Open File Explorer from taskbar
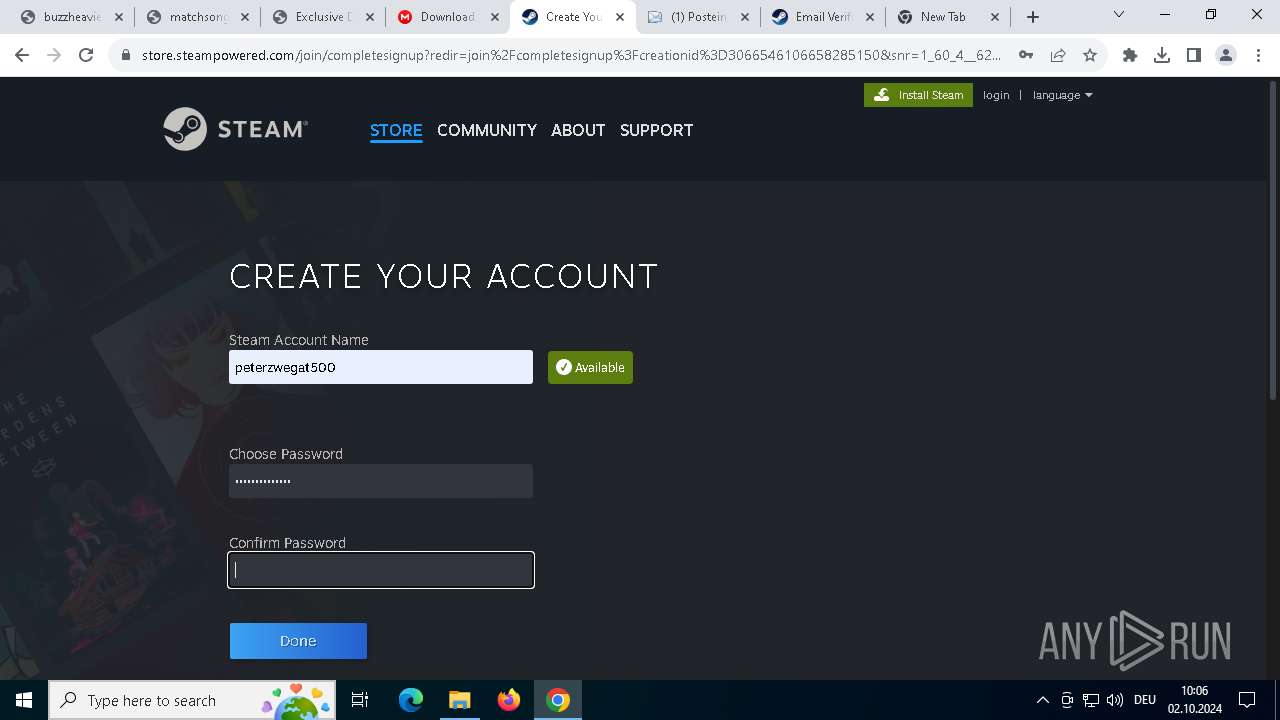Image resolution: width=1280 pixels, height=720 pixels. point(459,700)
